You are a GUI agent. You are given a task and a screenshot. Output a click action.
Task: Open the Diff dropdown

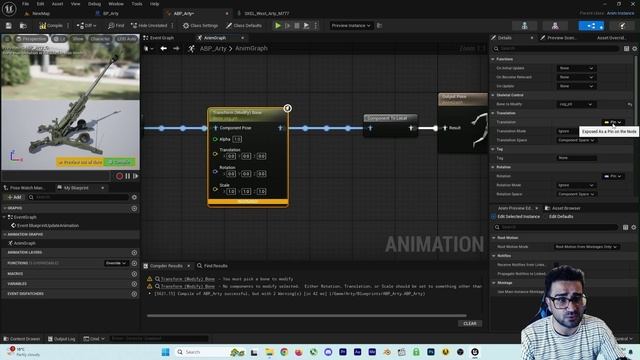click(86, 26)
